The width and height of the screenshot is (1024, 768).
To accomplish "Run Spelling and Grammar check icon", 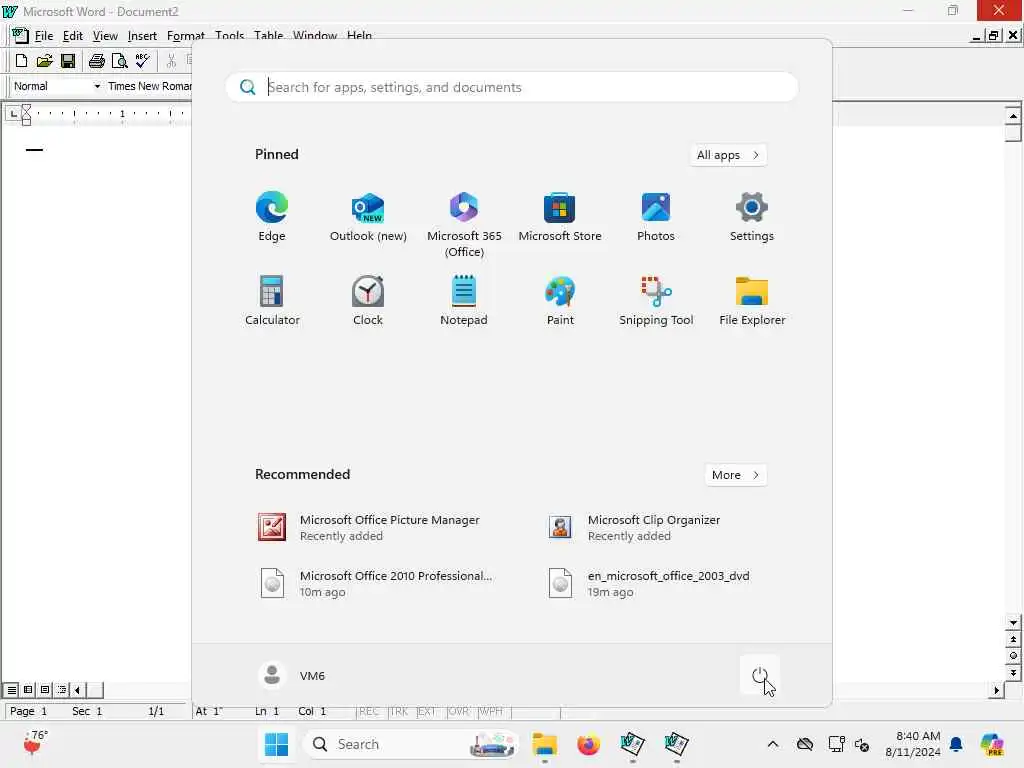I will pos(142,61).
